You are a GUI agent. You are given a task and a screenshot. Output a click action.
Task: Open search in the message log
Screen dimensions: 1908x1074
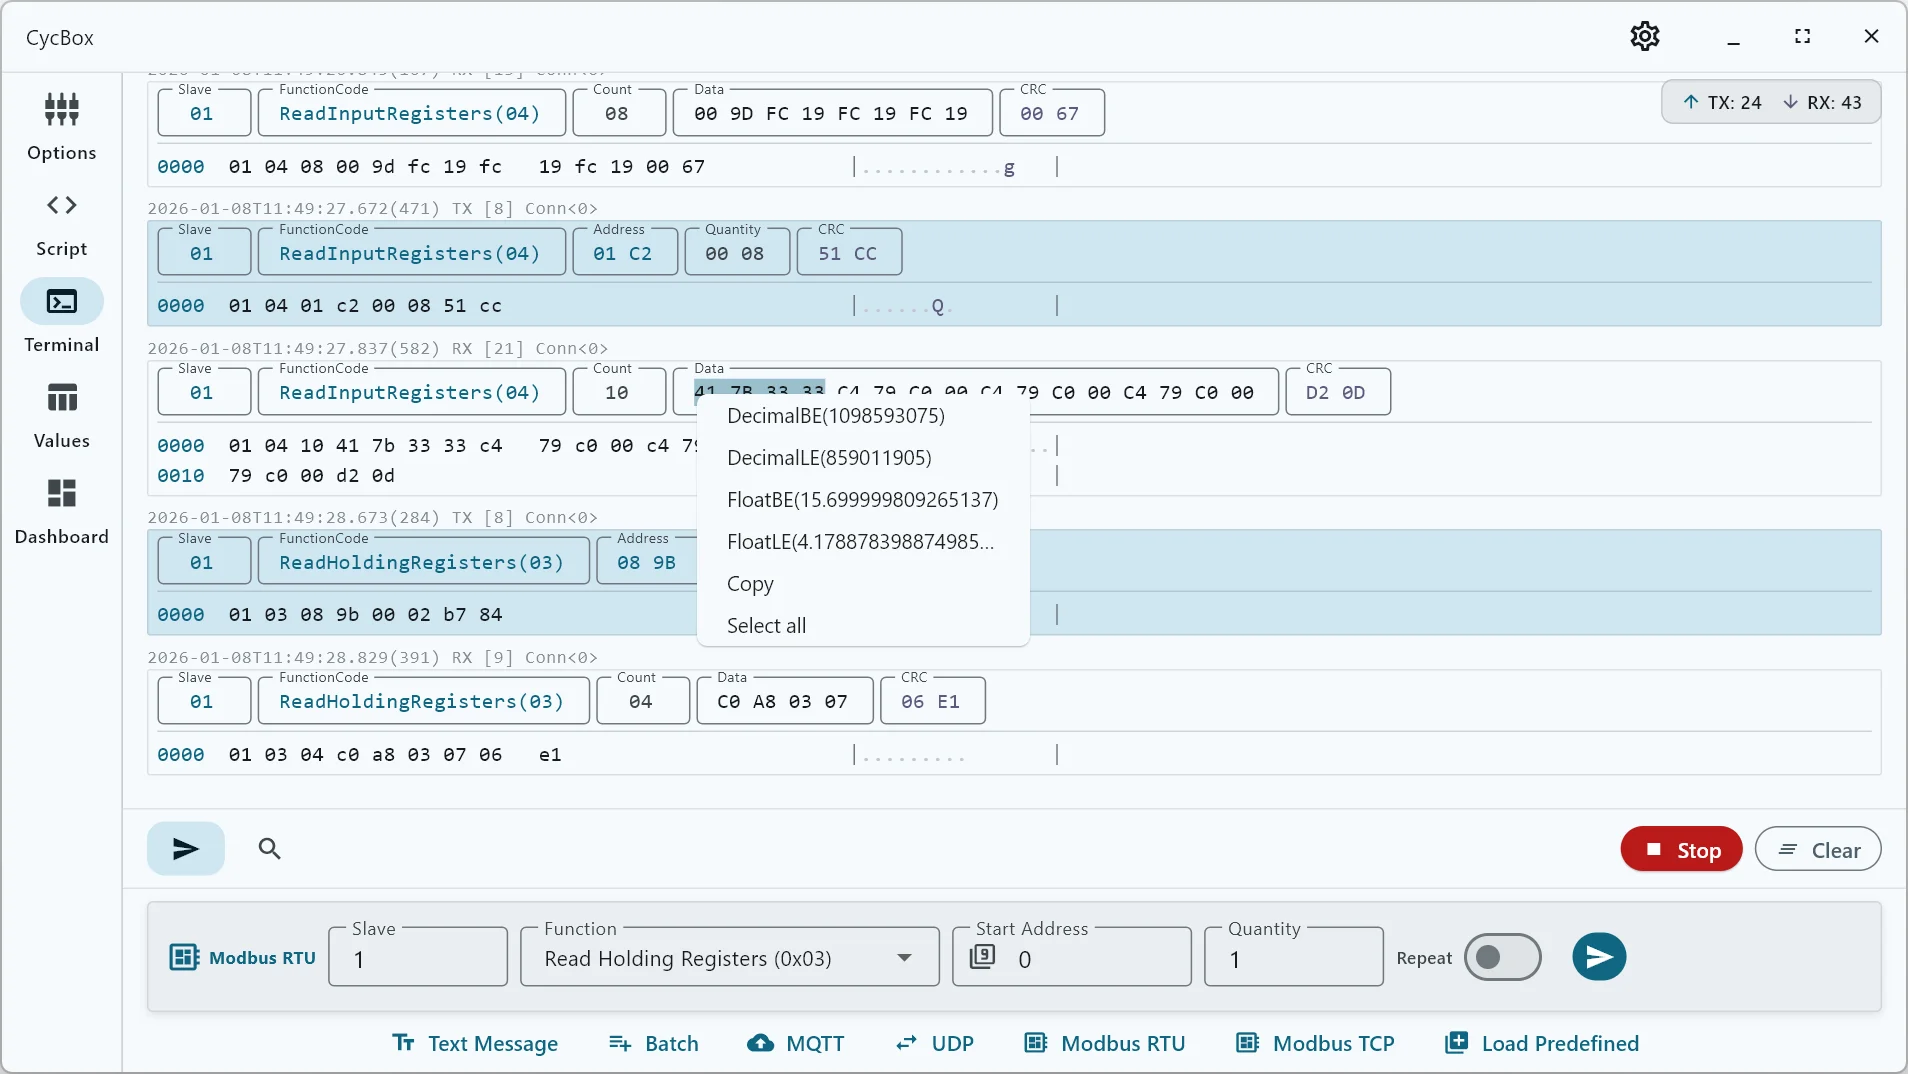(x=268, y=848)
